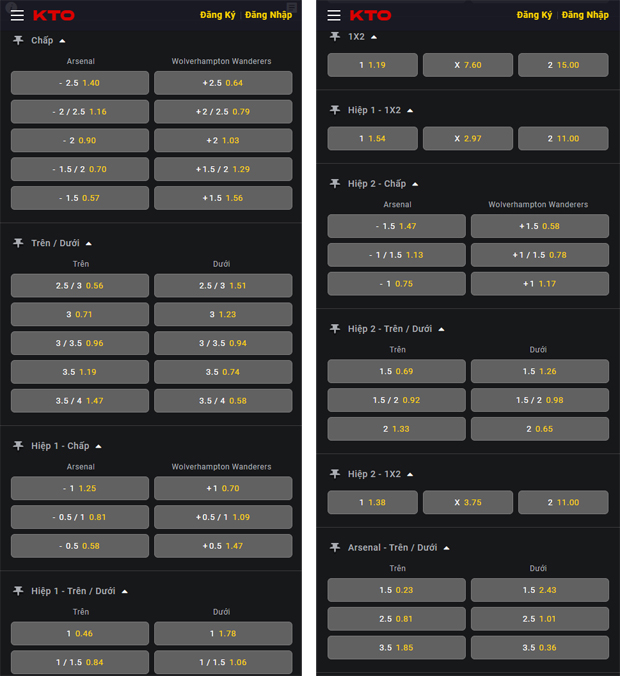Pin the Hiệp 1 - 1X2 section
The width and height of the screenshot is (620, 676).
point(335,110)
